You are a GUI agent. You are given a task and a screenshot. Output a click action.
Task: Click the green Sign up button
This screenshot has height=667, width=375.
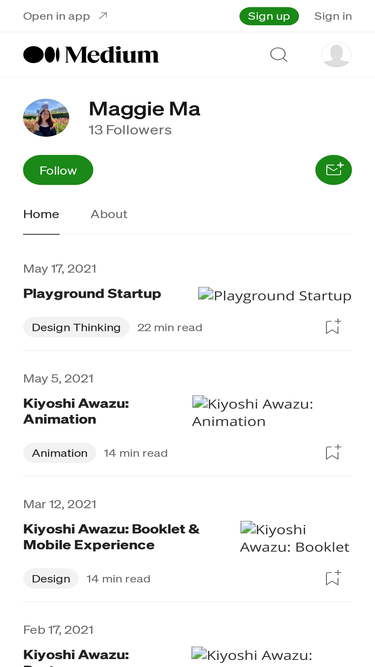pos(269,16)
